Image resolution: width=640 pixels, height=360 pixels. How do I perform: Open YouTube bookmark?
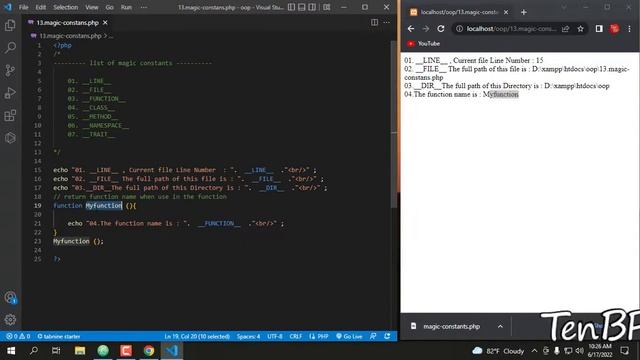click(x=424, y=44)
